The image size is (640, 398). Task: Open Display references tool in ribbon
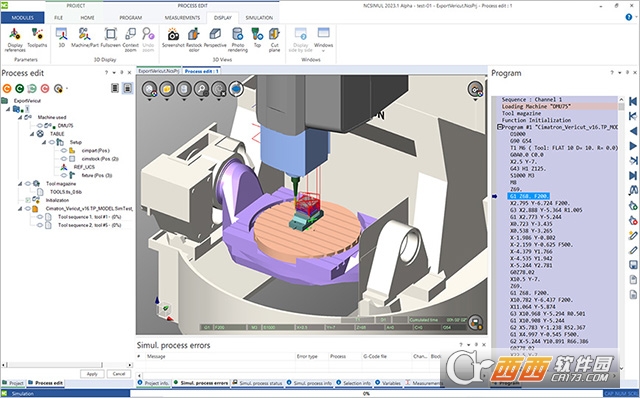tap(15, 40)
